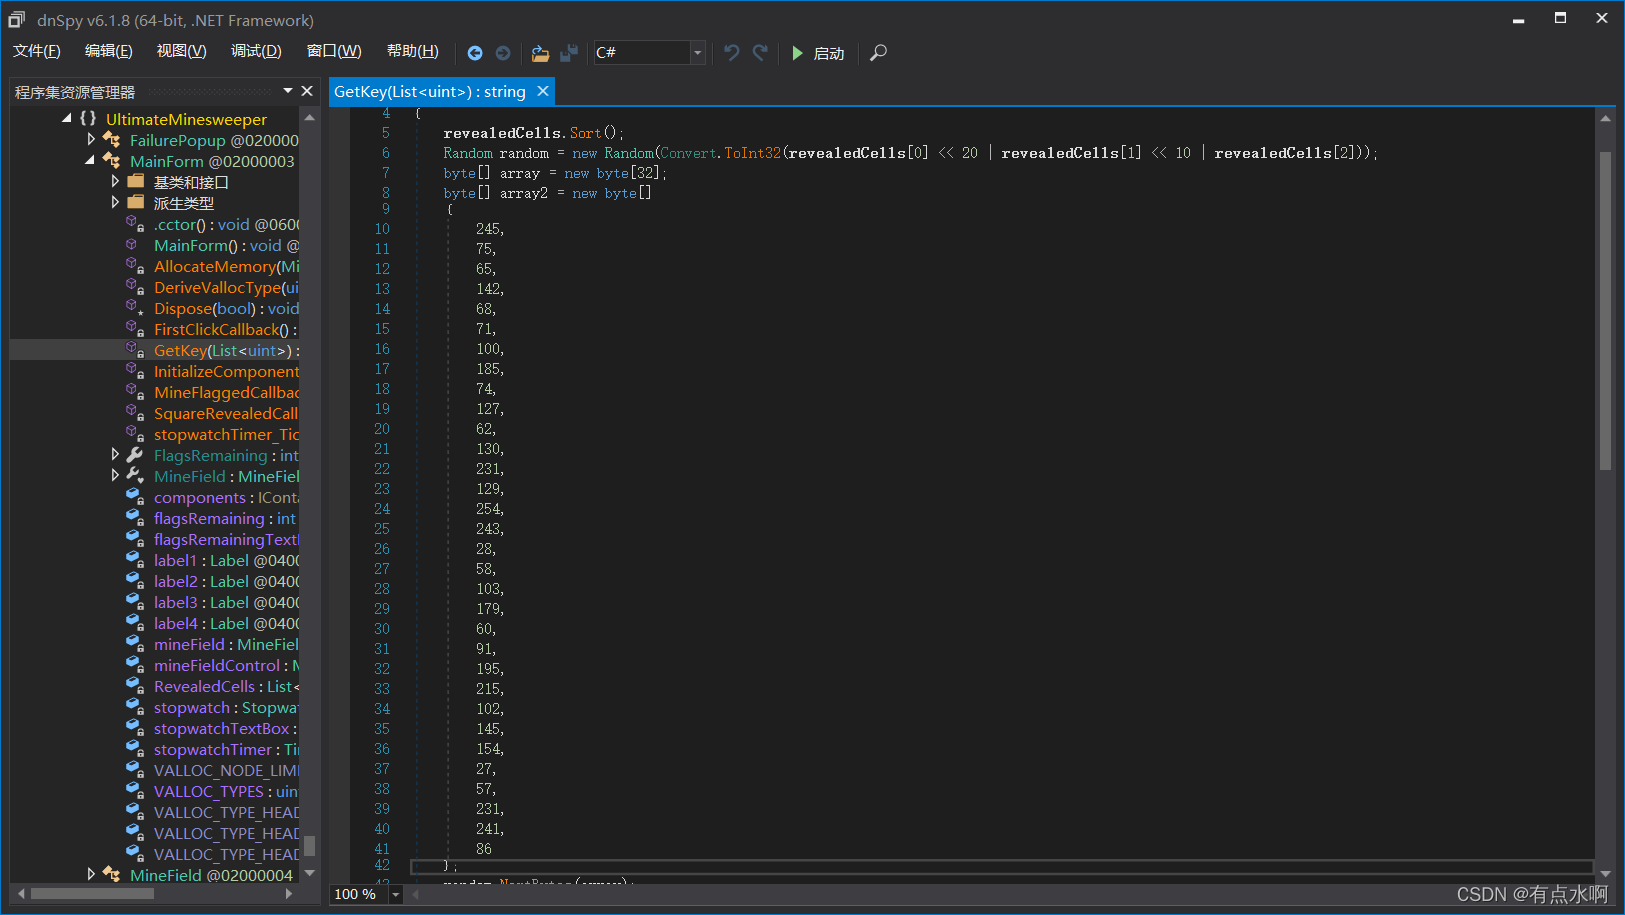
Task: Close the 程序集资源管理器 panel
Action: pyautogui.click(x=307, y=91)
